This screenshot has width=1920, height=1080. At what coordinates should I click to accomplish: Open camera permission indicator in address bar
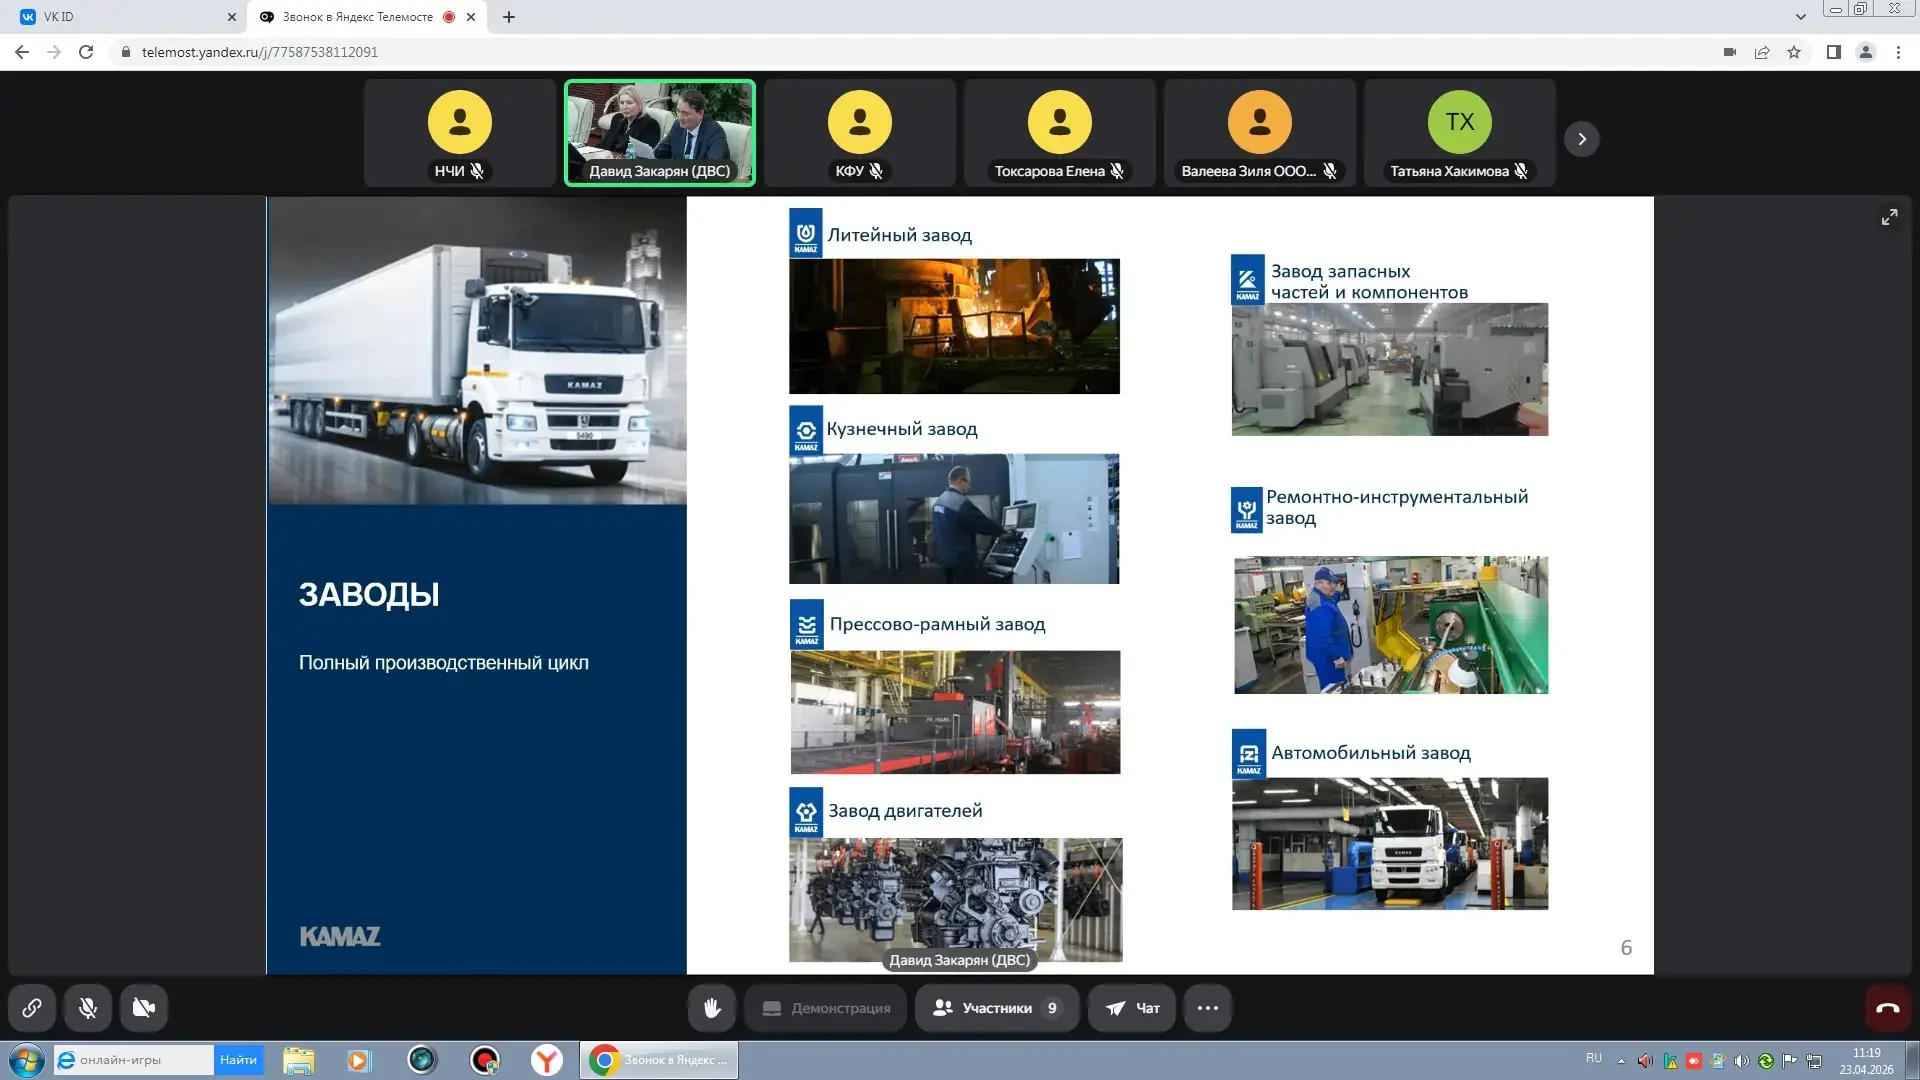pyautogui.click(x=1730, y=52)
